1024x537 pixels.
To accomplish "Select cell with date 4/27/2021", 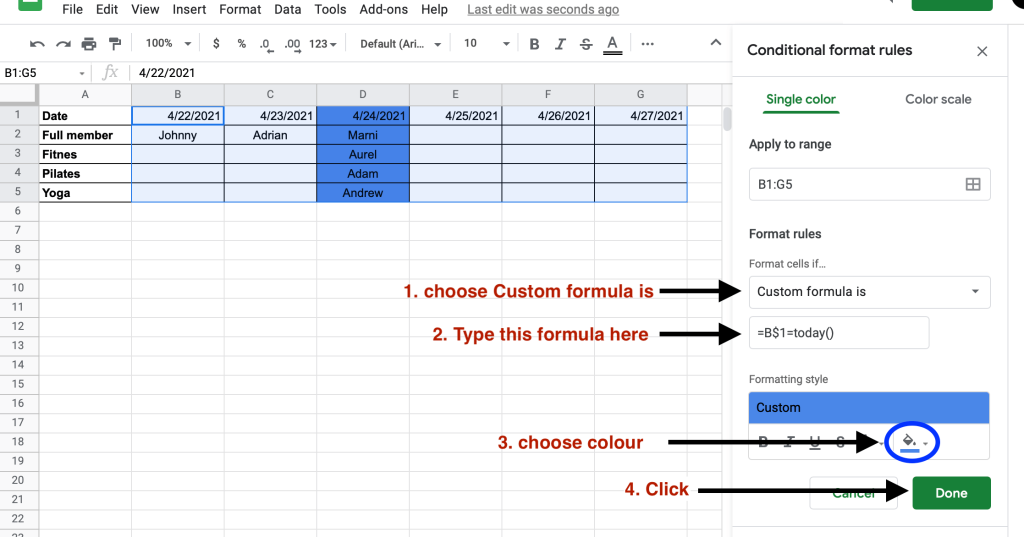I will click(x=641, y=116).
